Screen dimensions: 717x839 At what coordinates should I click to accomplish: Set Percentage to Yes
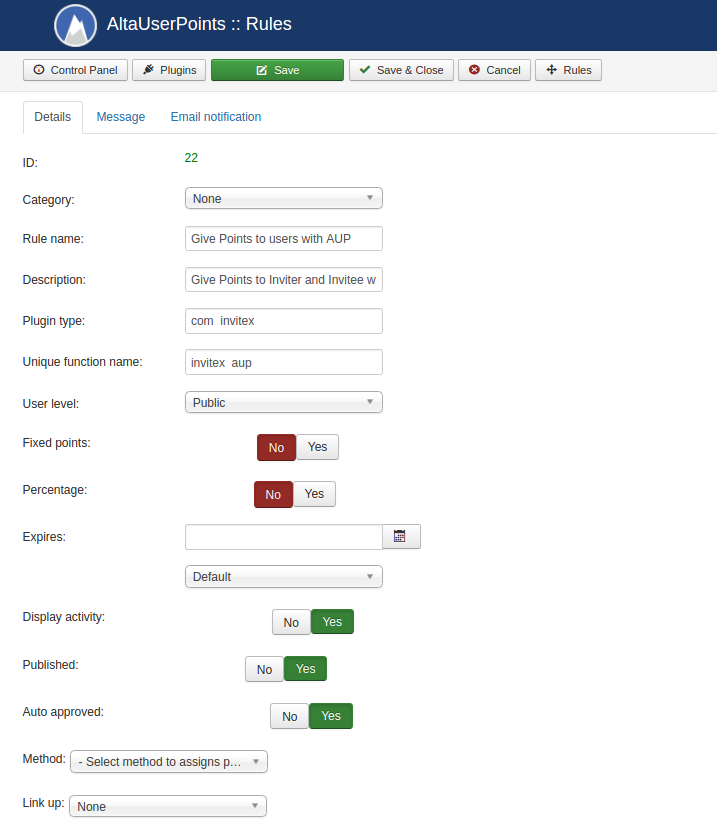point(314,494)
